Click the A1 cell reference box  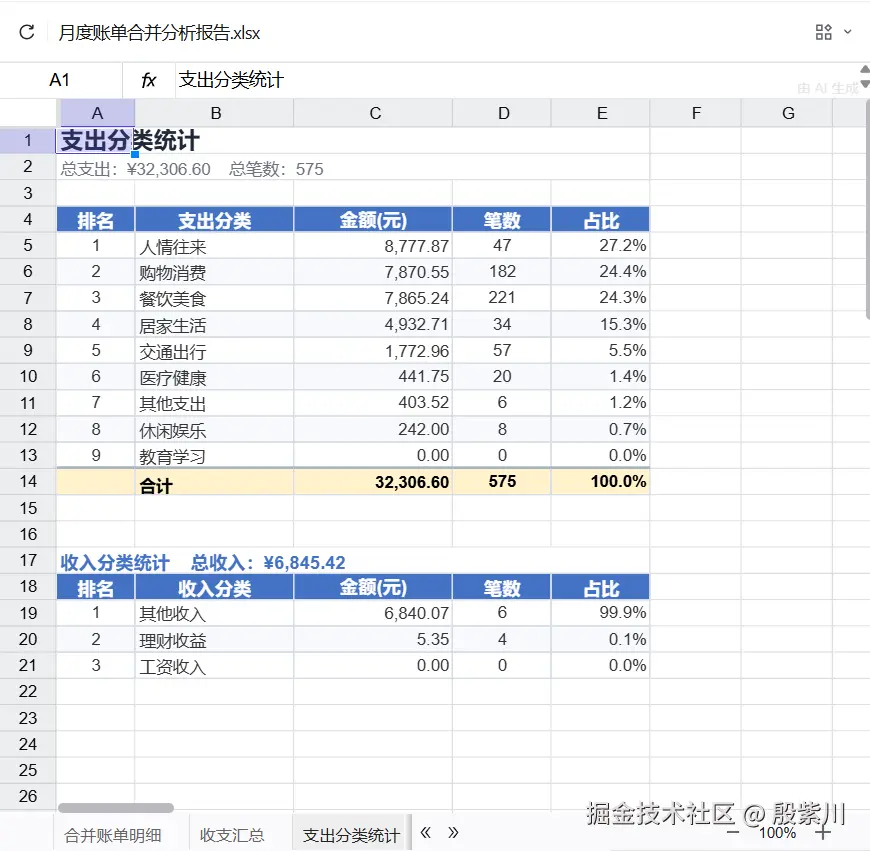[60, 80]
